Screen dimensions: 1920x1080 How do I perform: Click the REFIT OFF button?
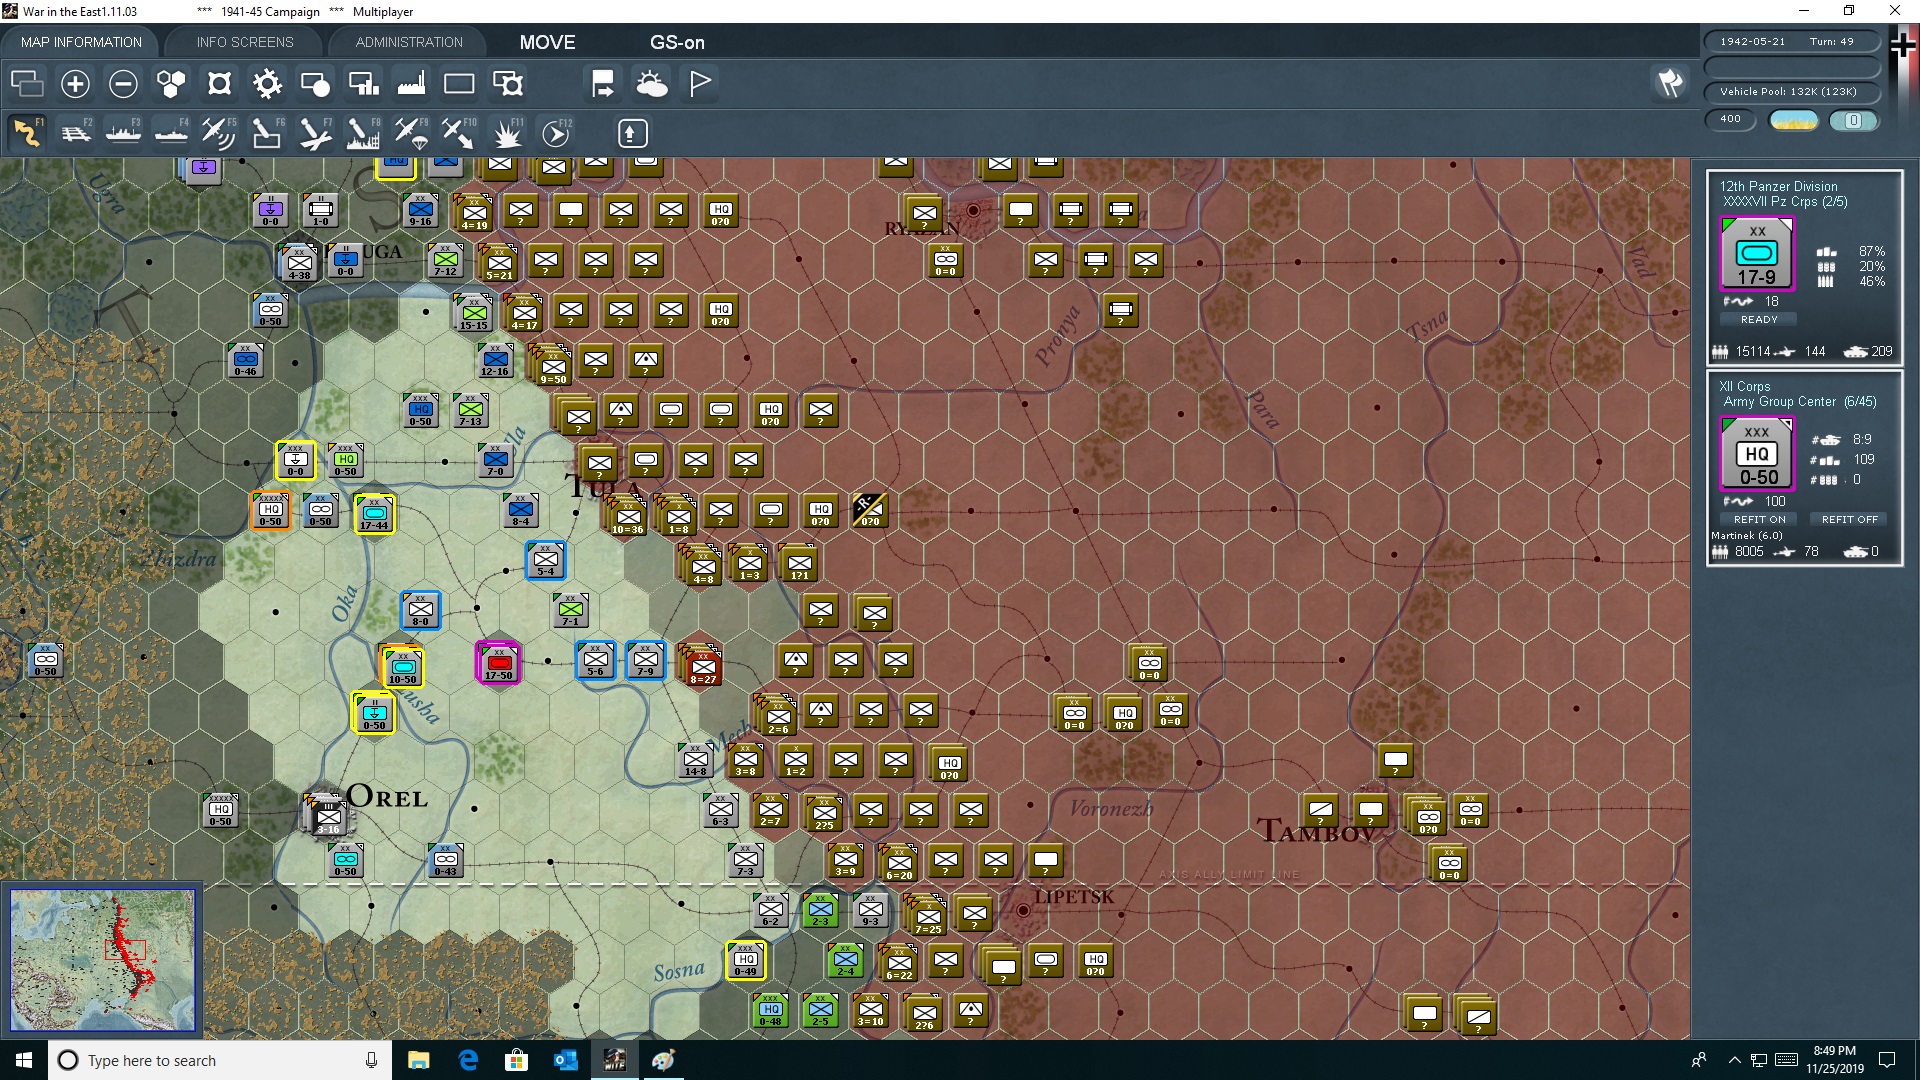coord(1849,520)
